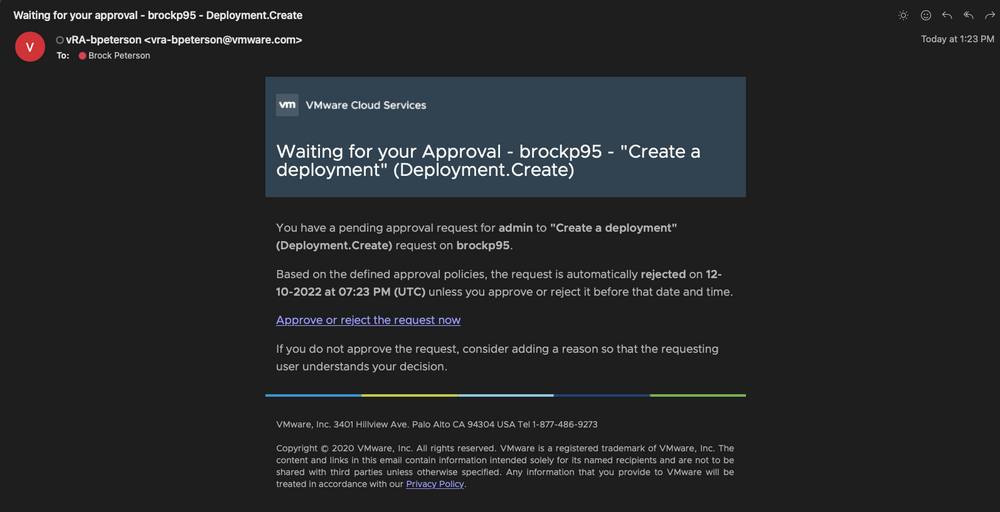Click the VMware vm logo in the banner
Viewport: 1000px width, 512px height.
point(287,105)
